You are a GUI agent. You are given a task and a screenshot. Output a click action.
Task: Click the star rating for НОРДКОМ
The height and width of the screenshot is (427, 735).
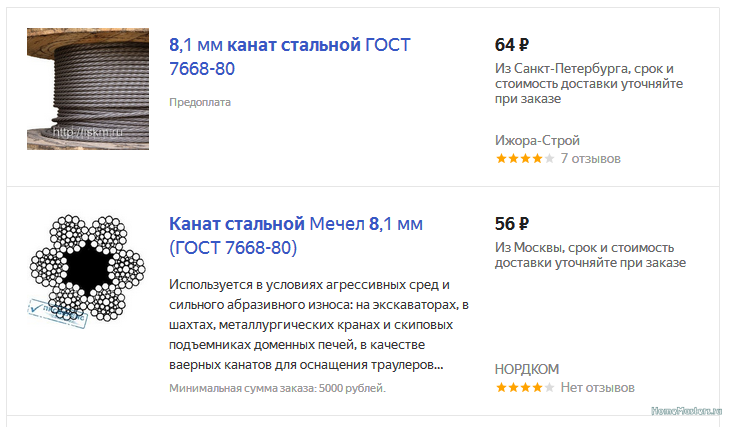pos(524,387)
